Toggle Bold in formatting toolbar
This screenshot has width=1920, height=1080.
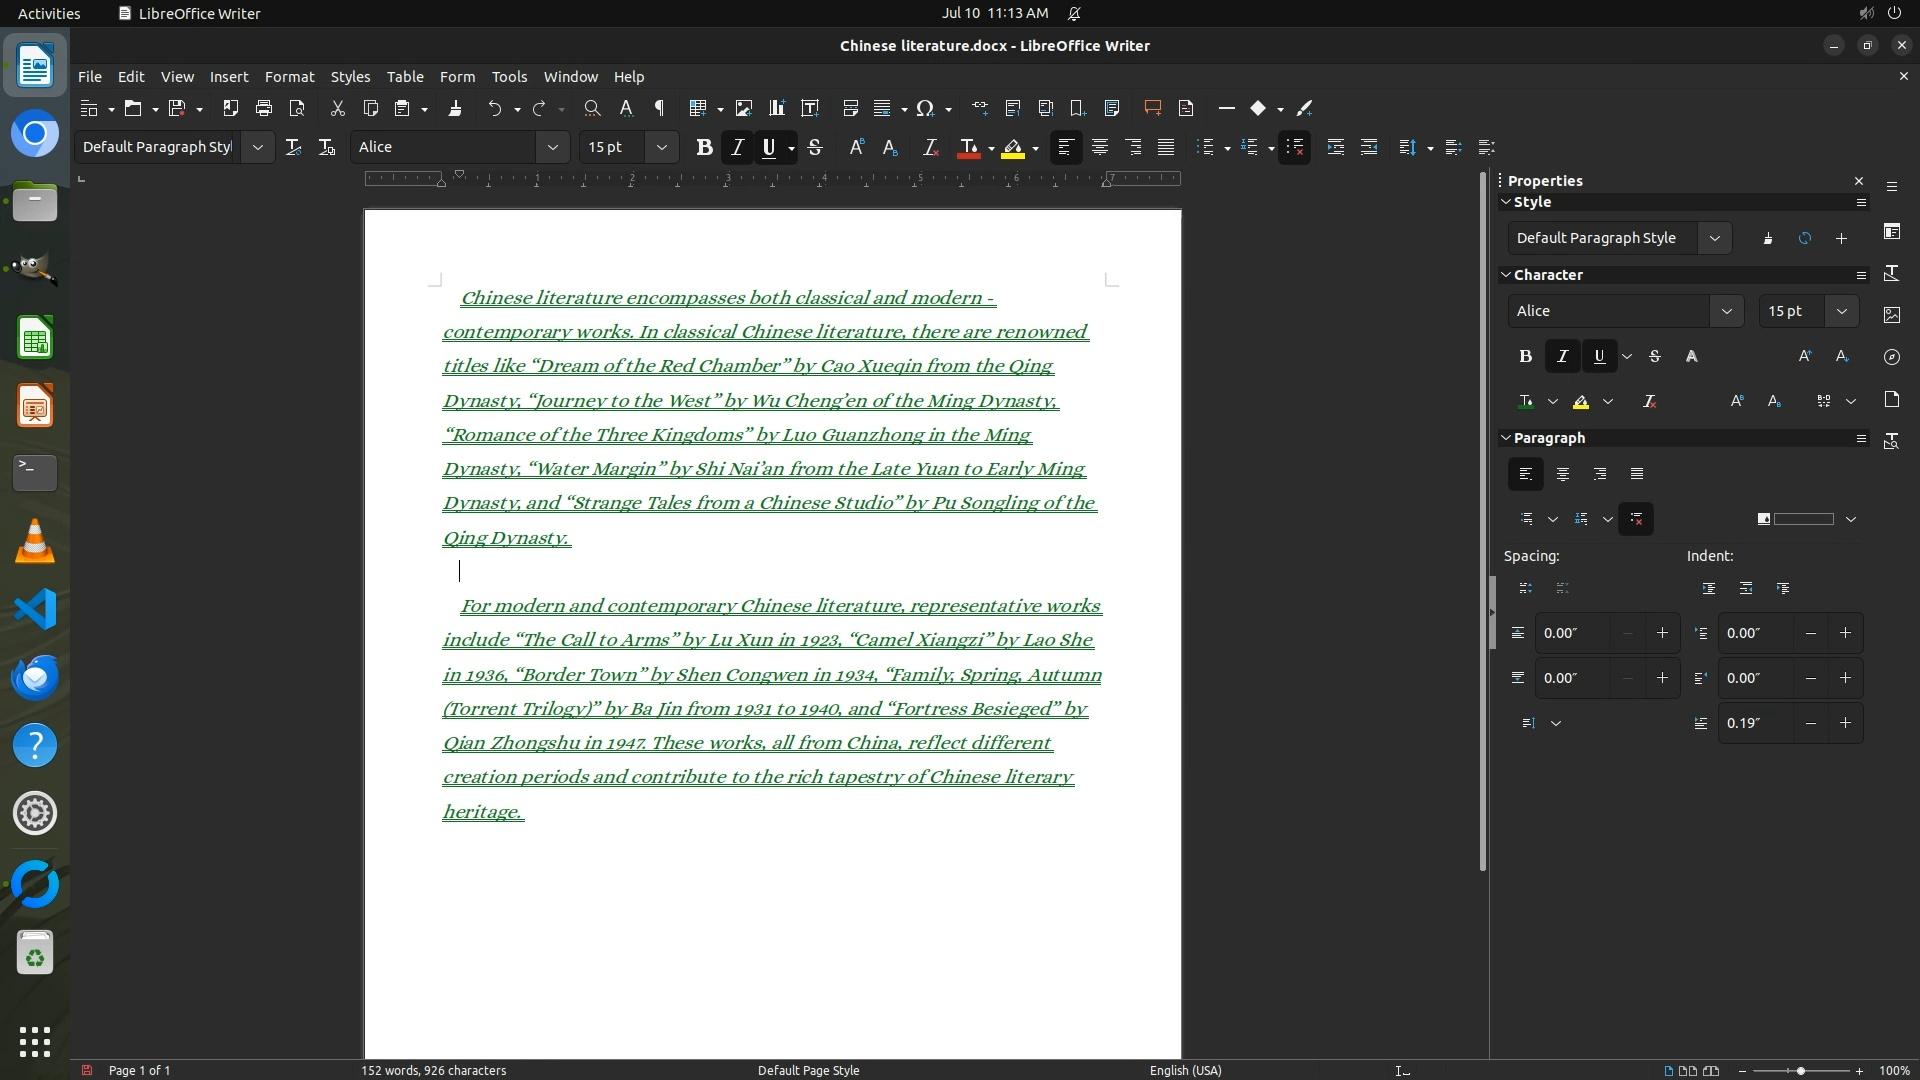pos(704,147)
